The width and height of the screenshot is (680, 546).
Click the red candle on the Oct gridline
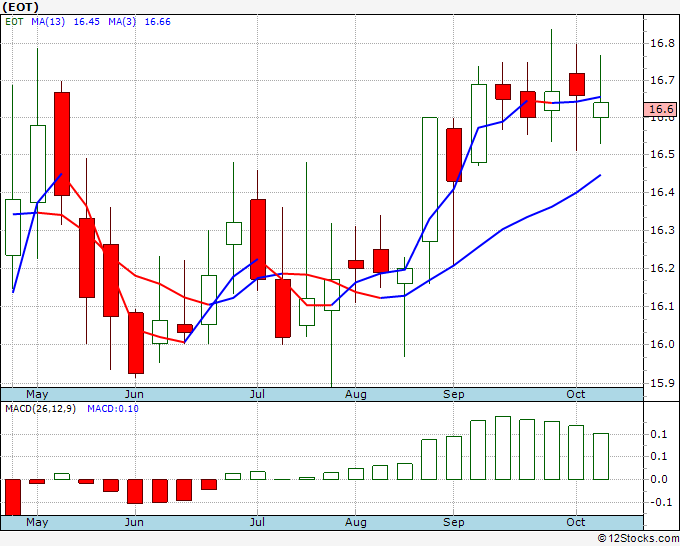coord(577,85)
